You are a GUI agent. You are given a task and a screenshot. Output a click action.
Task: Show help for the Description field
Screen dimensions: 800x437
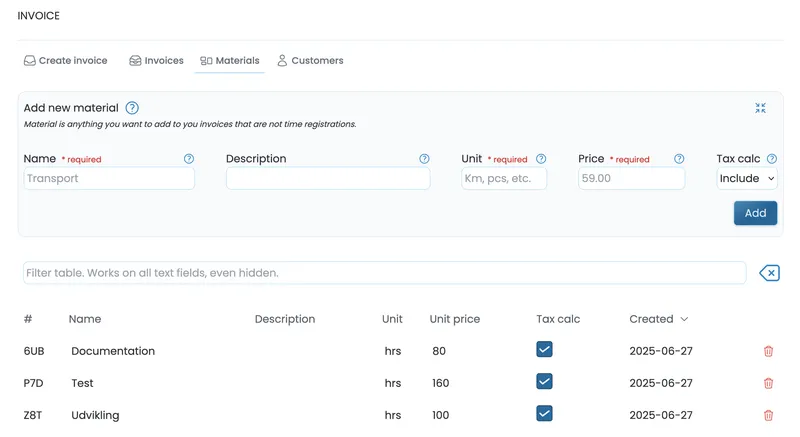pyautogui.click(x=424, y=159)
